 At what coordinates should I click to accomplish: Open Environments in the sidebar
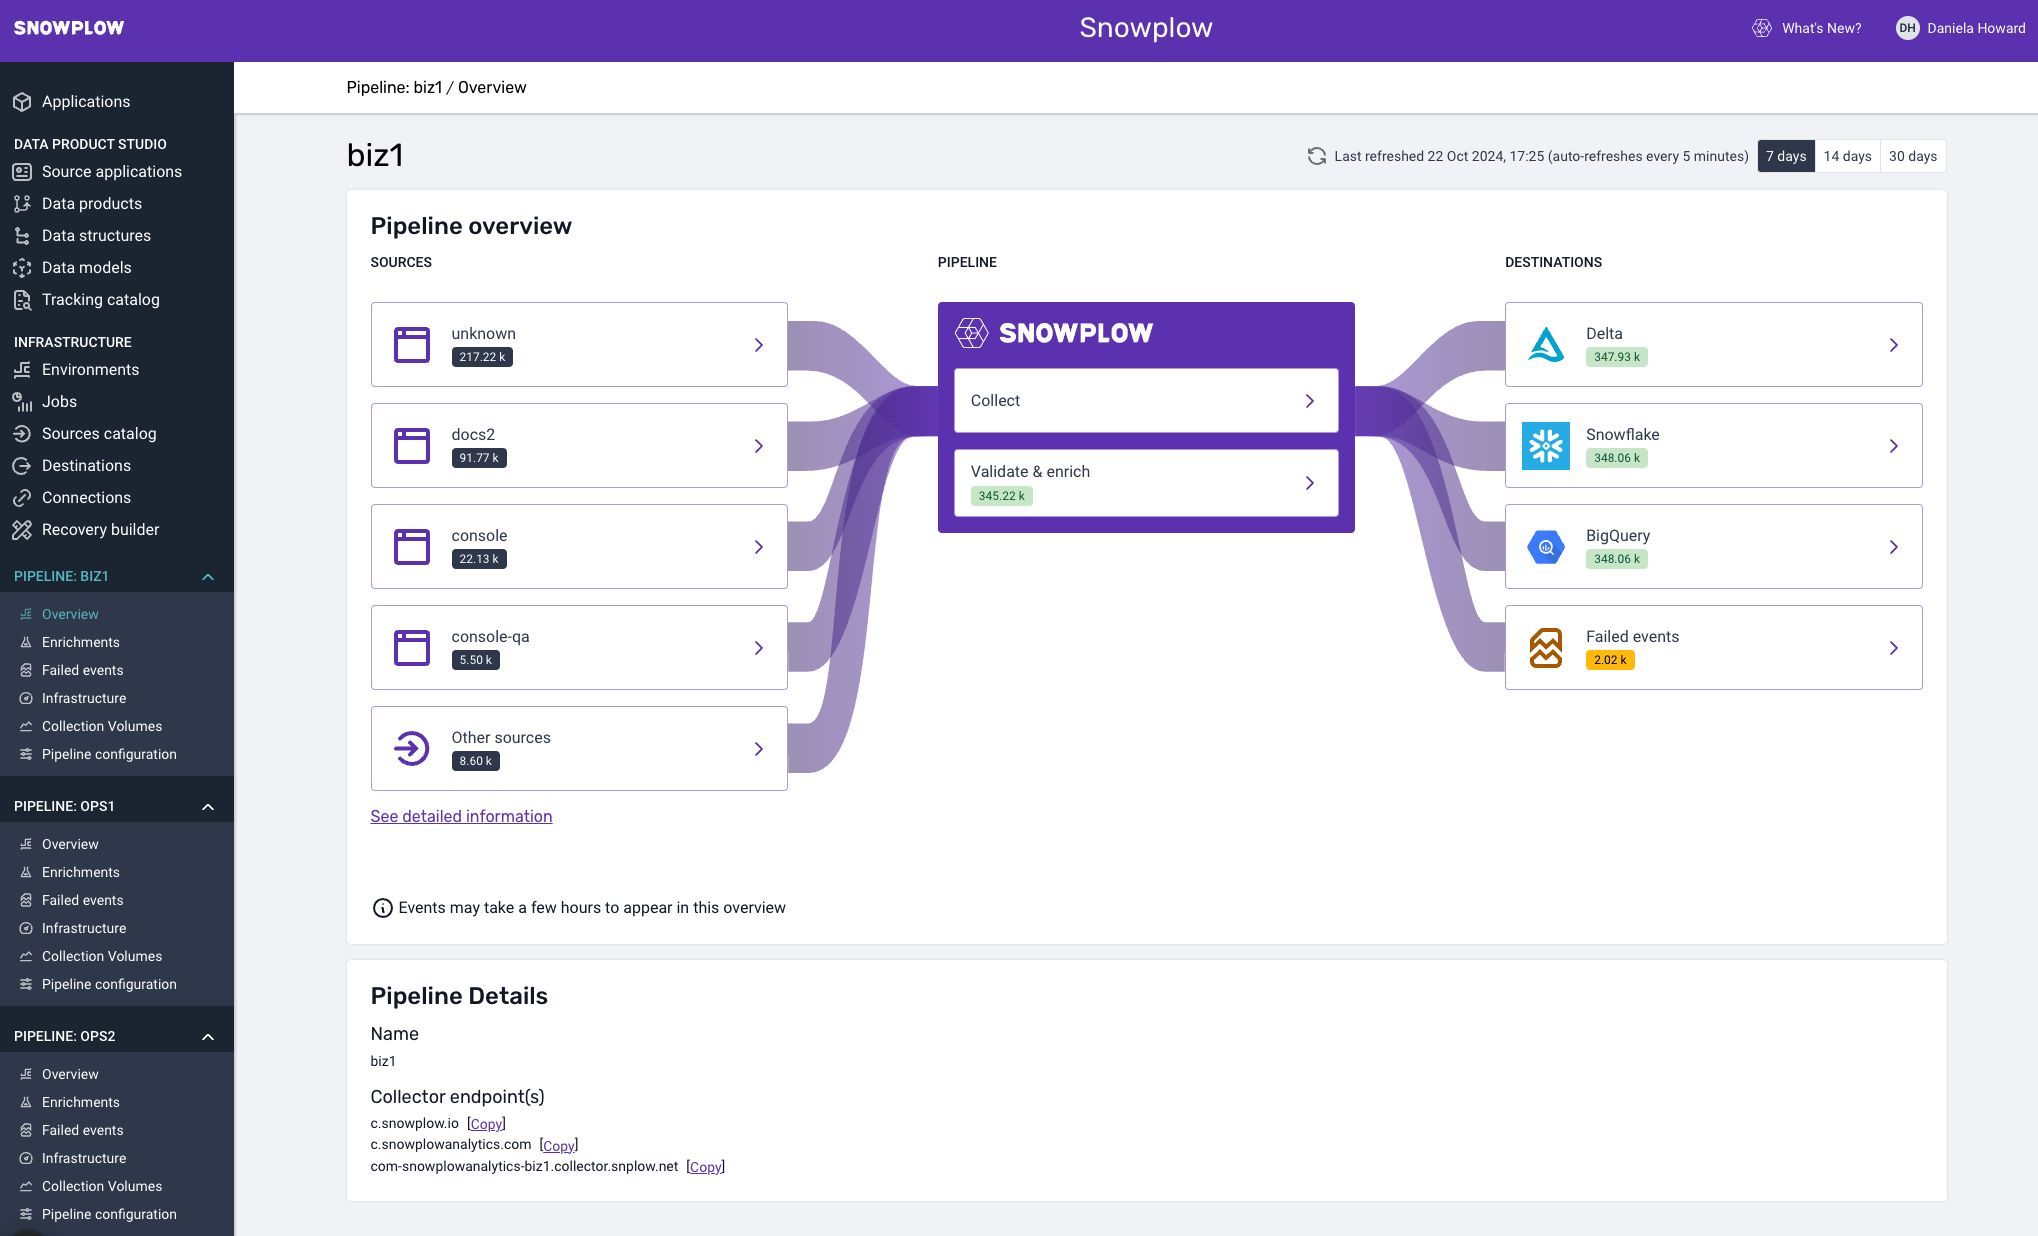90,370
